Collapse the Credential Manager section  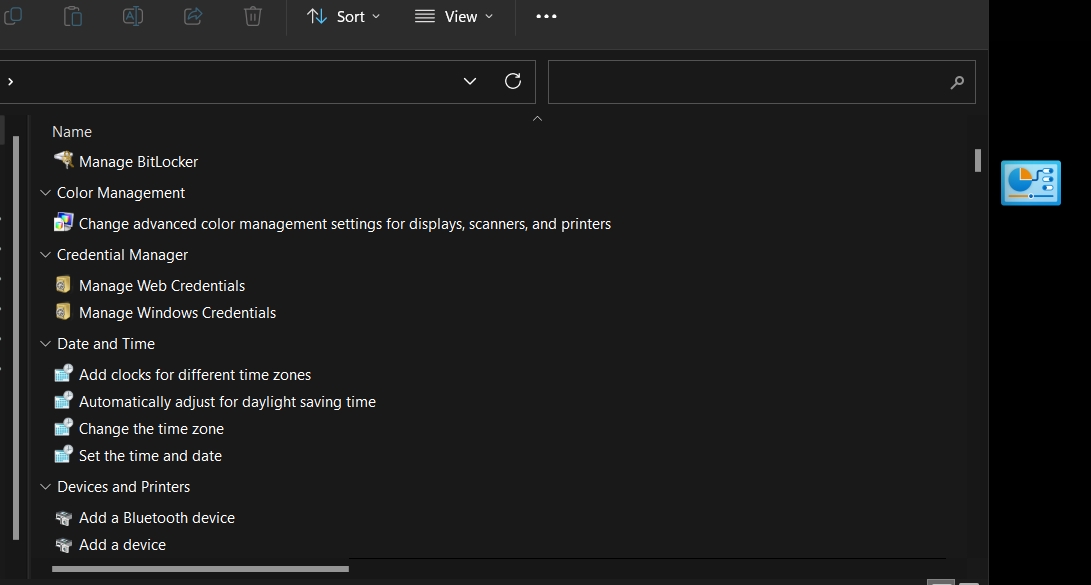point(44,254)
